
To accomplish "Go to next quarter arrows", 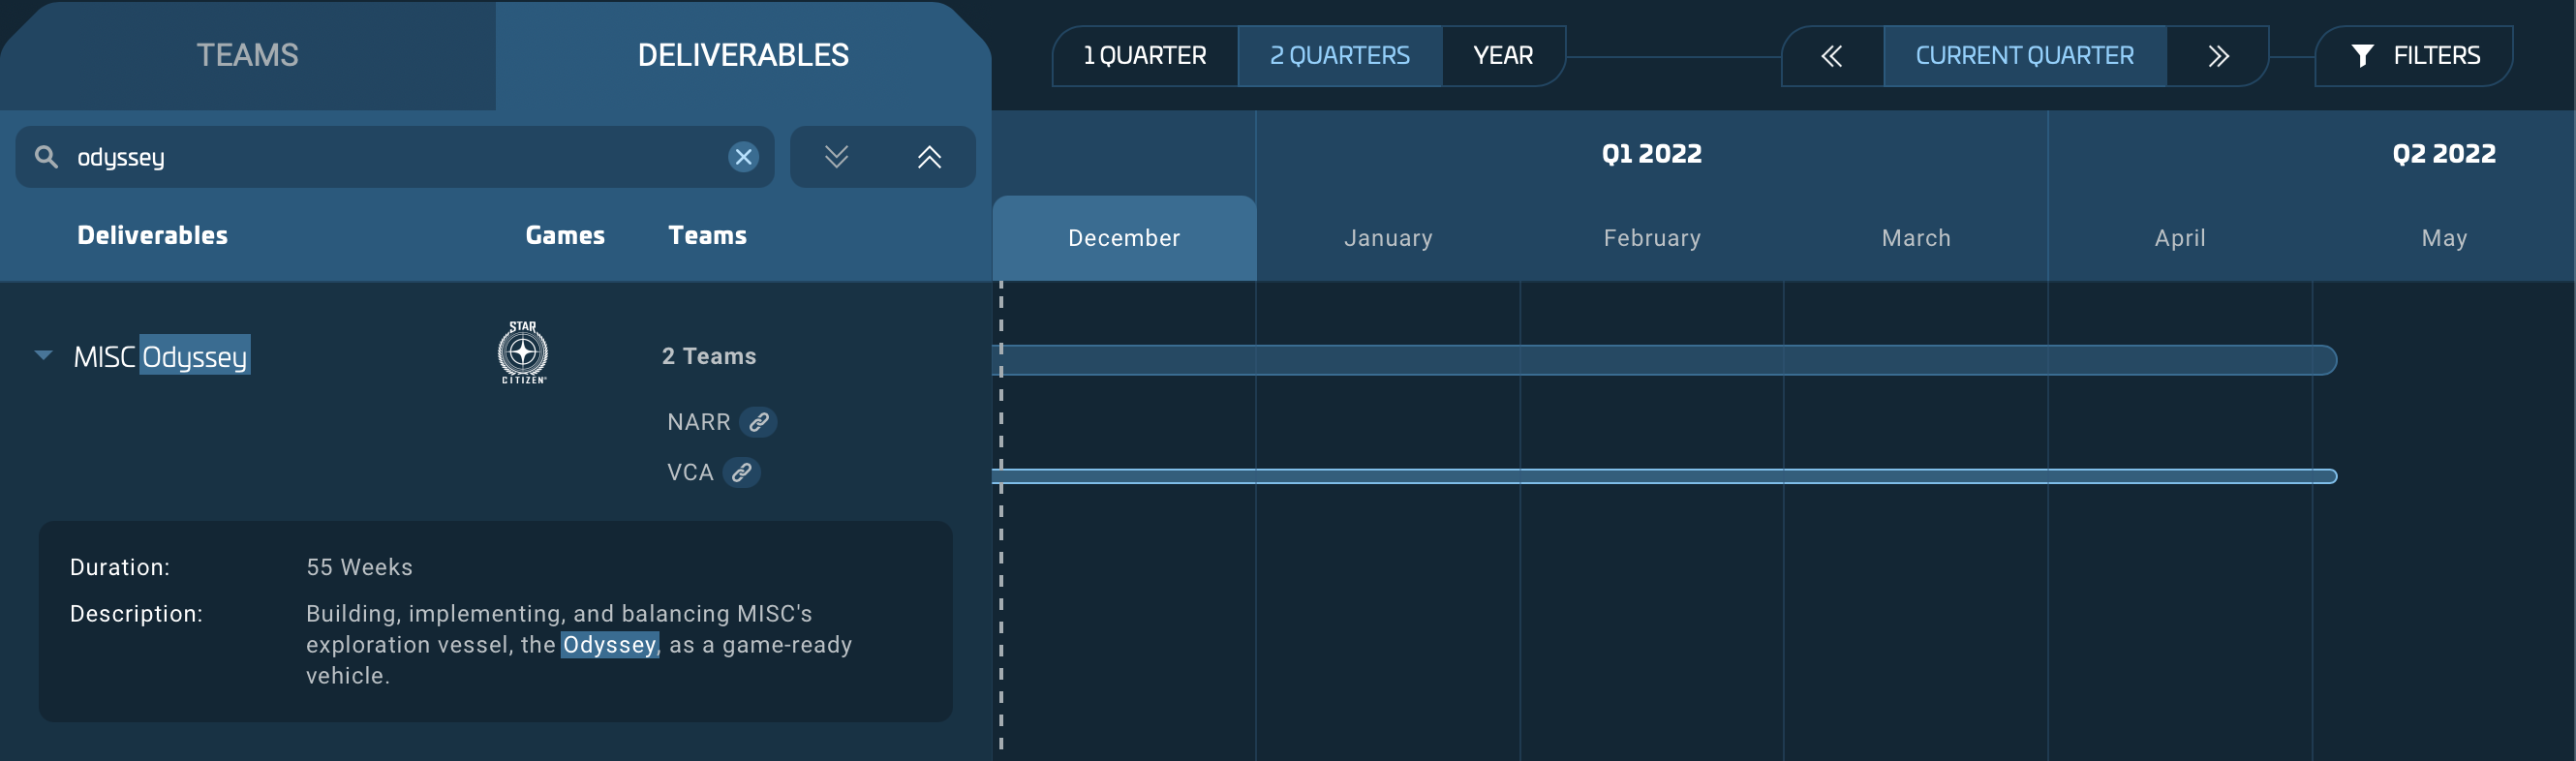I will 2218,56.
